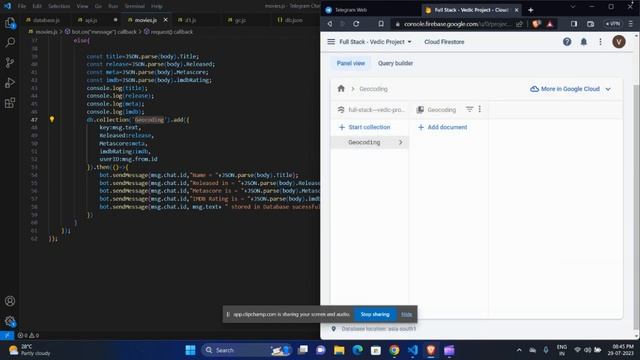Expand the Full Stack - Vedic Project dropdown
Image resolution: width=640 pixels, height=360 pixels.
pos(376,42)
